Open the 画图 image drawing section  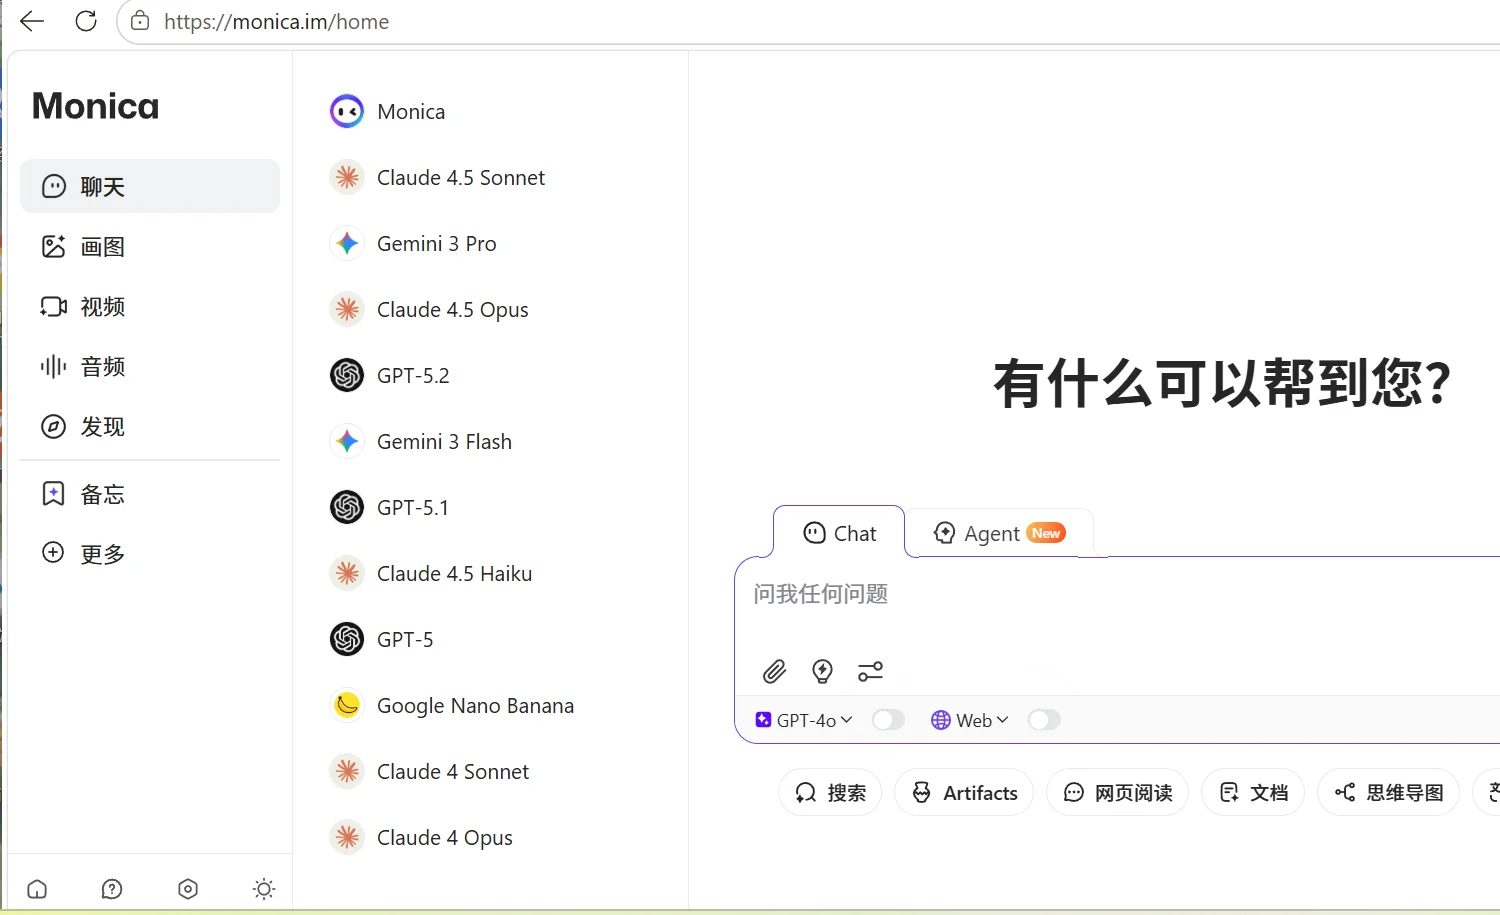coord(150,246)
